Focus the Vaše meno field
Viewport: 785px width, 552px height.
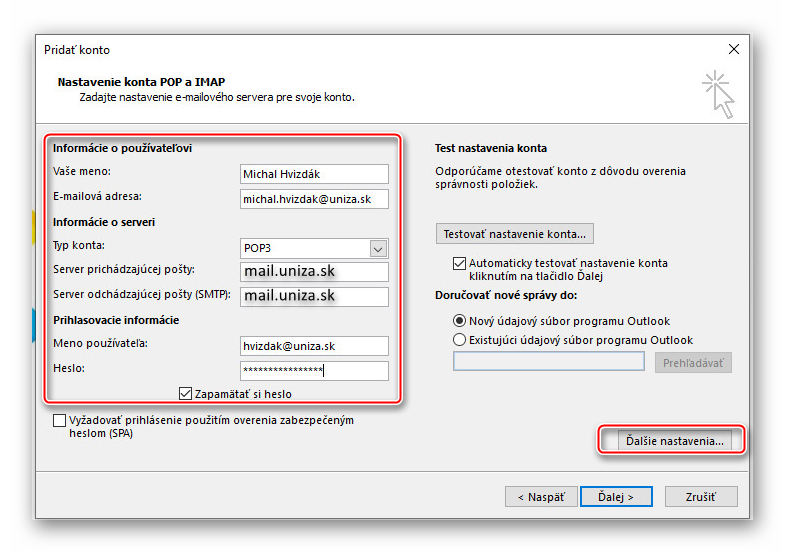click(314, 174)
